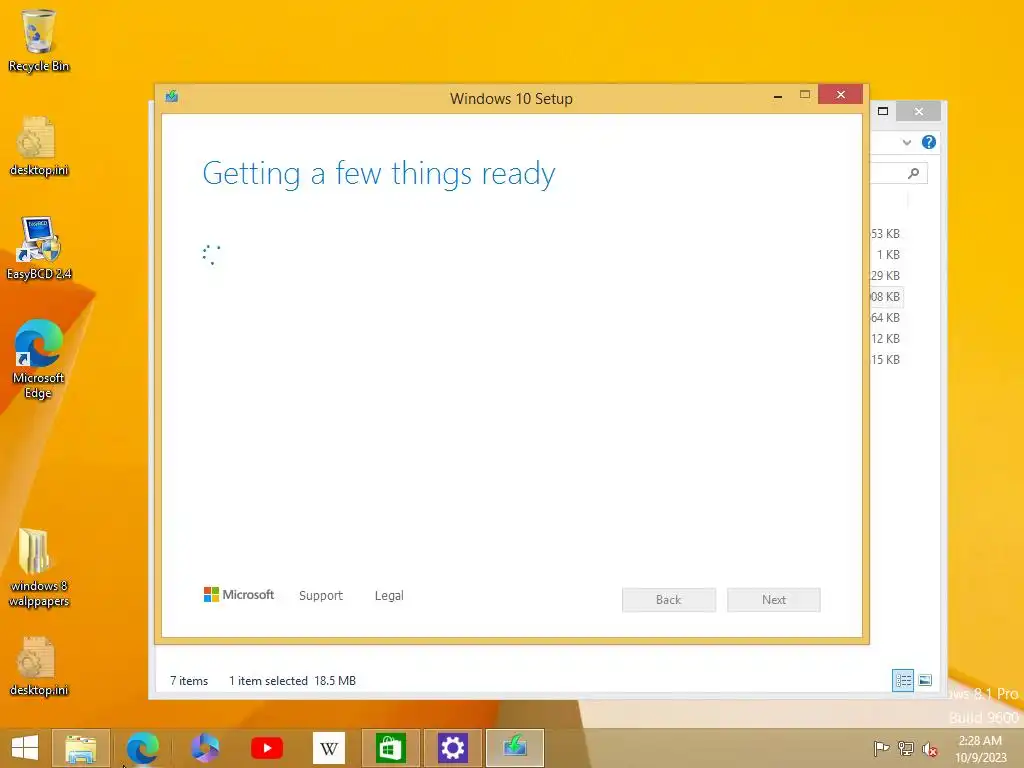This screenshot has height=768, width=1024.
Task: Open PC settings gear on taskbar
Action: 453,748
